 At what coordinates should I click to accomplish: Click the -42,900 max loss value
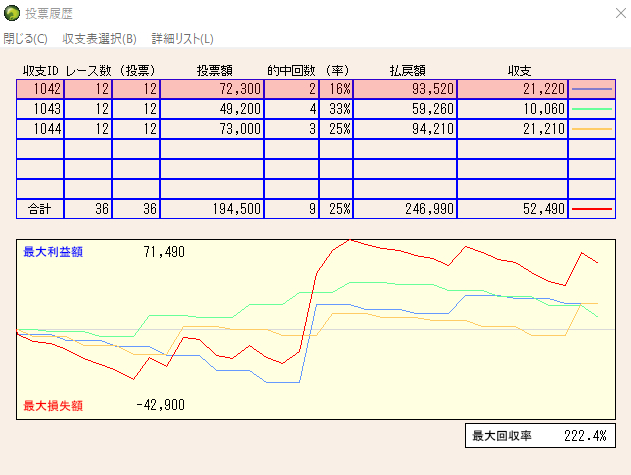coord(161,405)
